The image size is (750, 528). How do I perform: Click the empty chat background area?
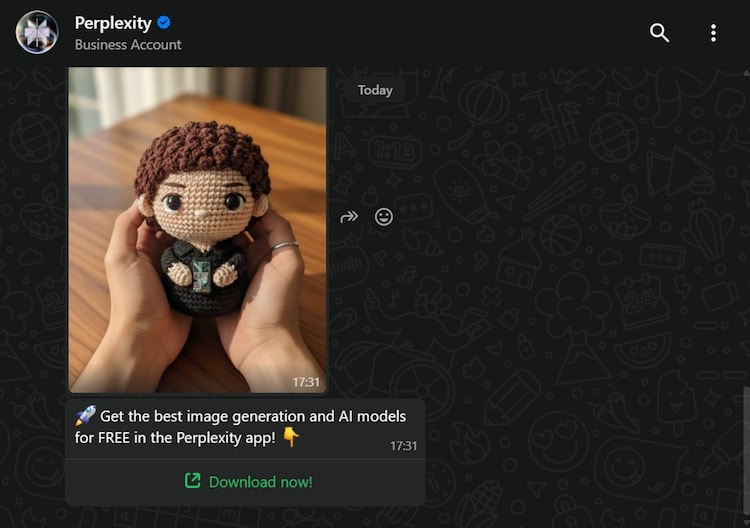[574, 287]
